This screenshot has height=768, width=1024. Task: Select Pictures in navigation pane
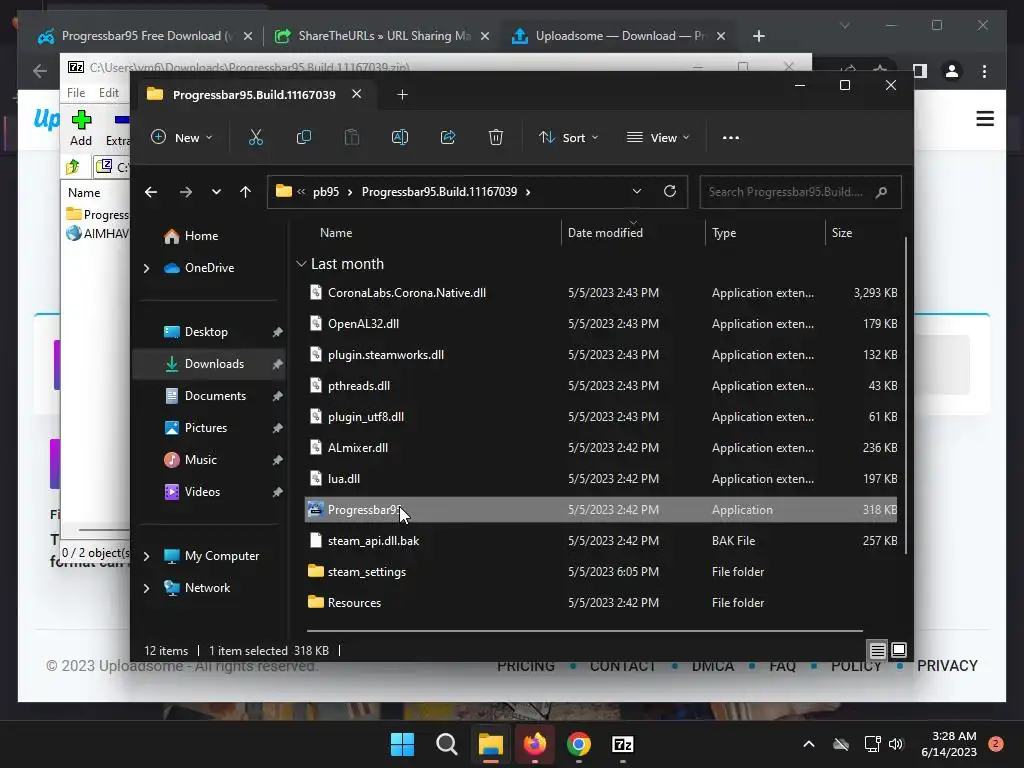point(206,428)
